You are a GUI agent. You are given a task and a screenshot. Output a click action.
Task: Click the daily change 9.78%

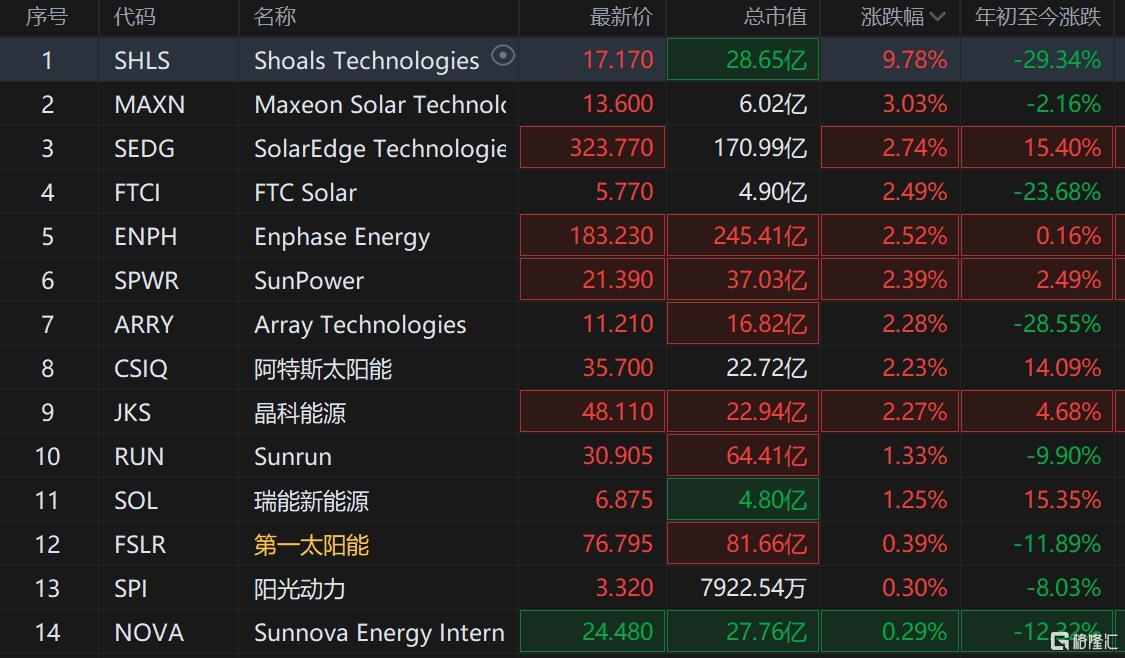915,60
